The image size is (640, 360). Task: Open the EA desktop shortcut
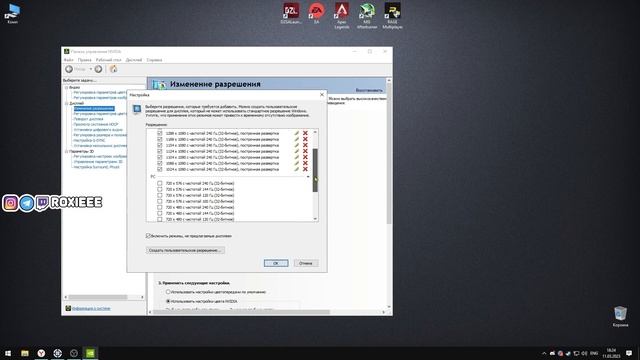(316, 13)
